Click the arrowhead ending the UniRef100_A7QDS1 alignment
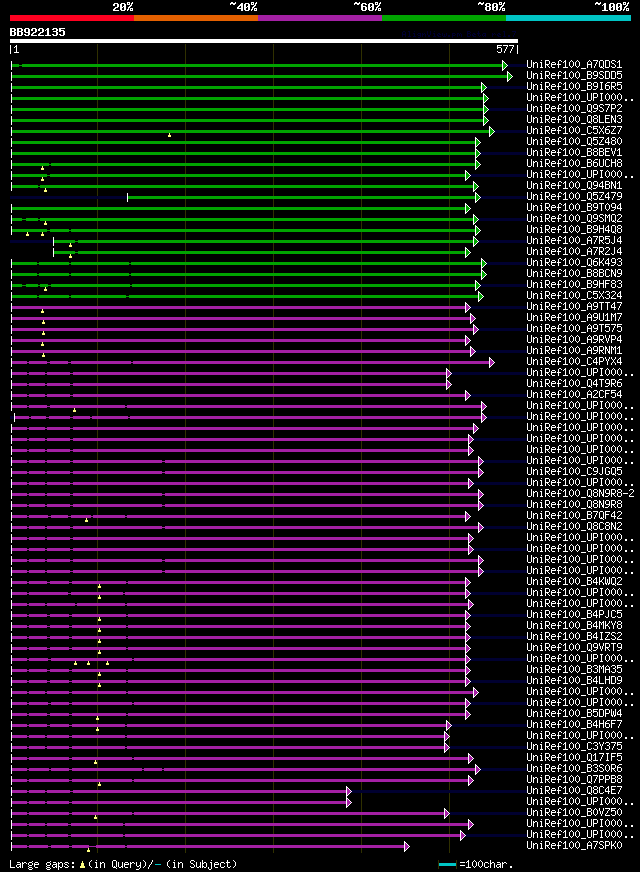This screenshot has height=872, width=640. coord(505,66)
